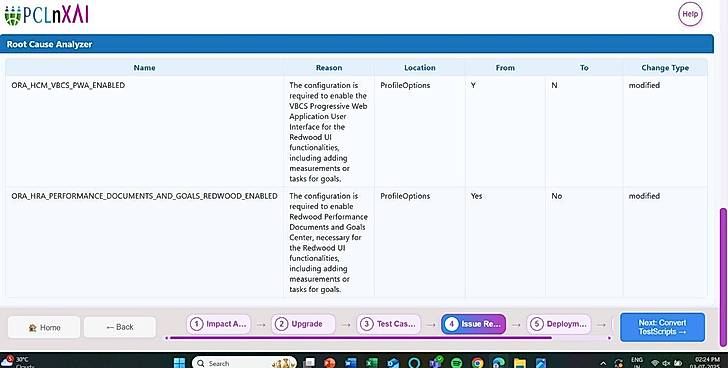Click the From column header
The height and width of the screenshot is (368, 728).
(x=505, y=68)
